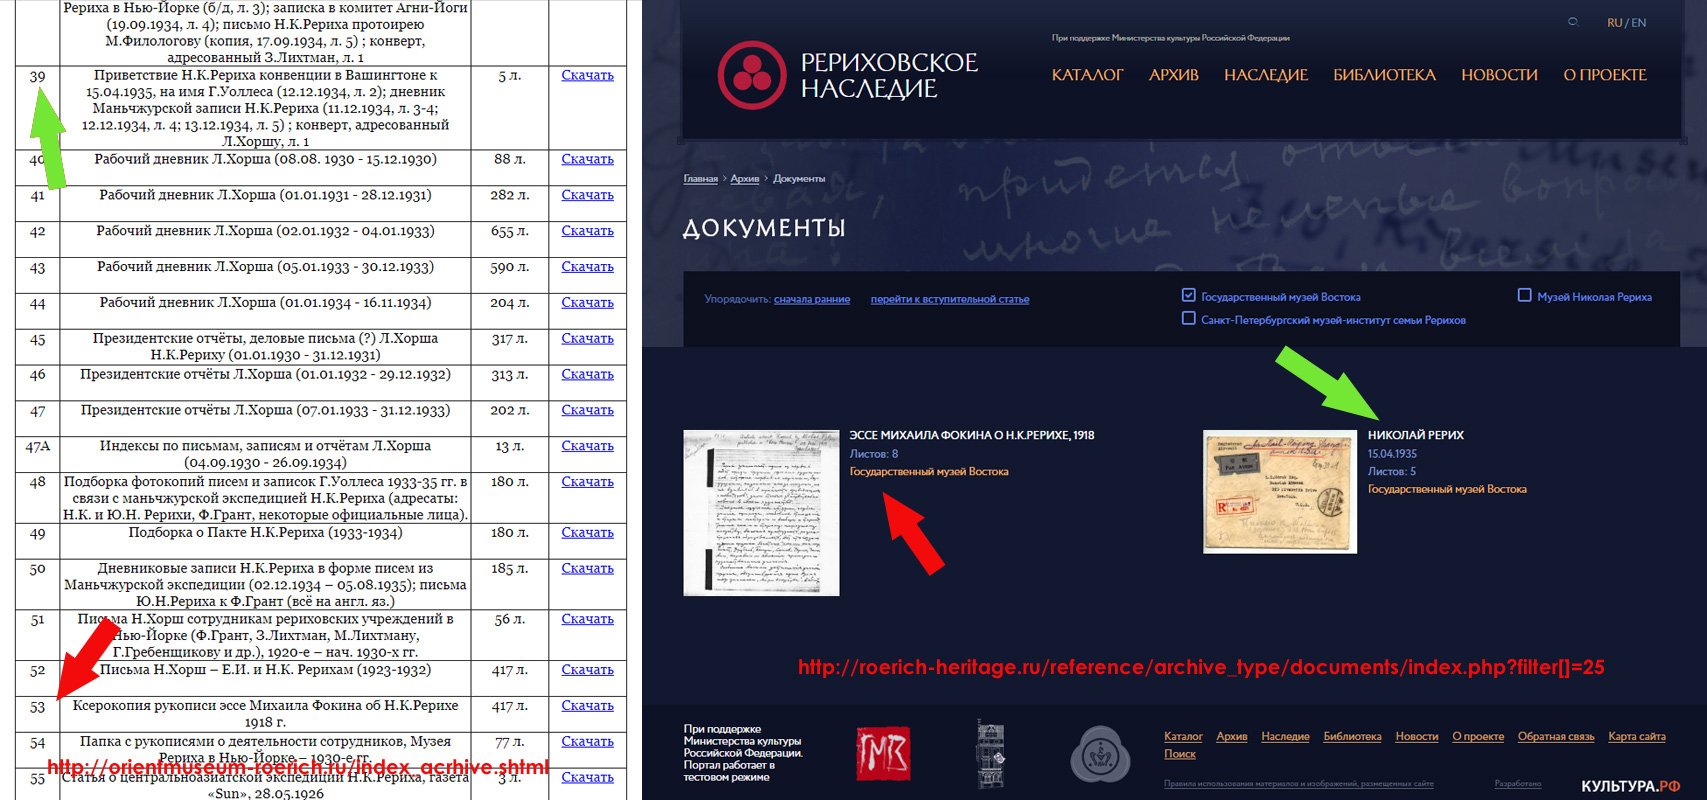Click 'Листов: 8' under the Fokine essay

[874, 454]
